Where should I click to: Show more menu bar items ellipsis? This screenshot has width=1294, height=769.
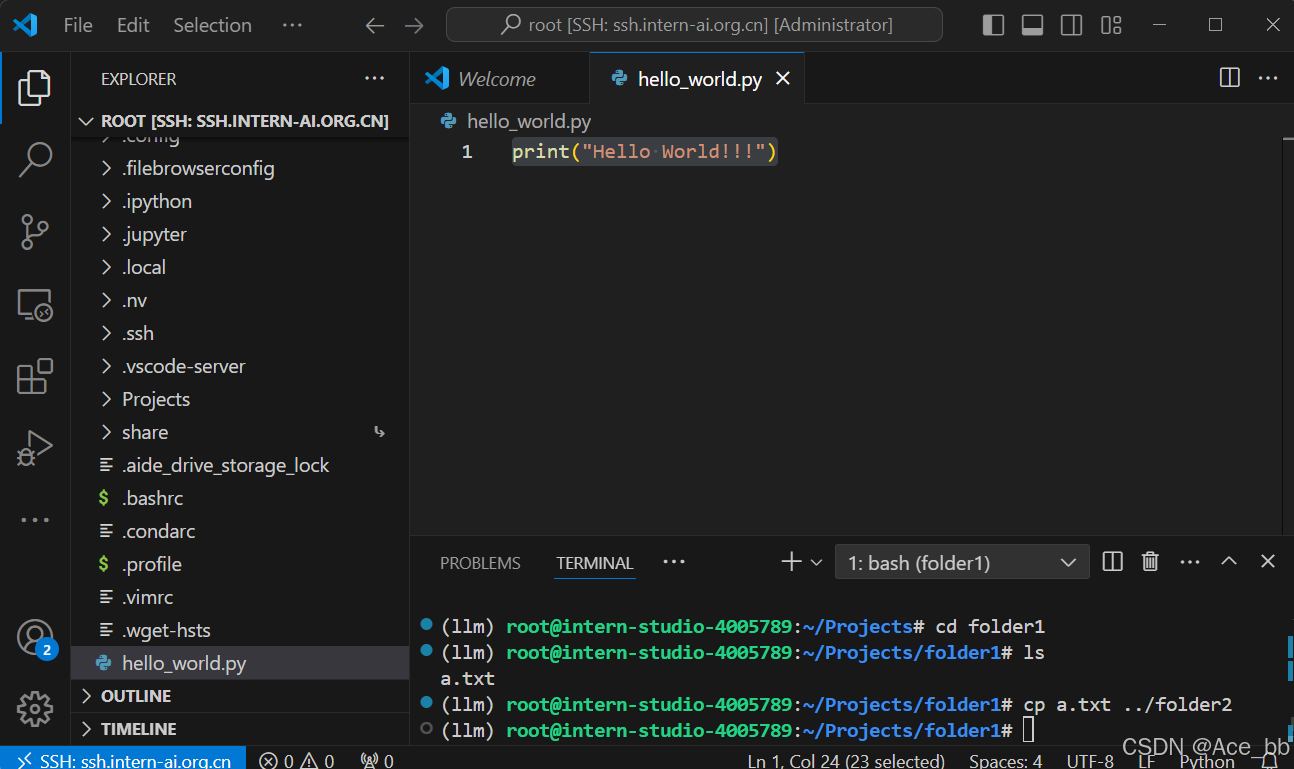292,25
